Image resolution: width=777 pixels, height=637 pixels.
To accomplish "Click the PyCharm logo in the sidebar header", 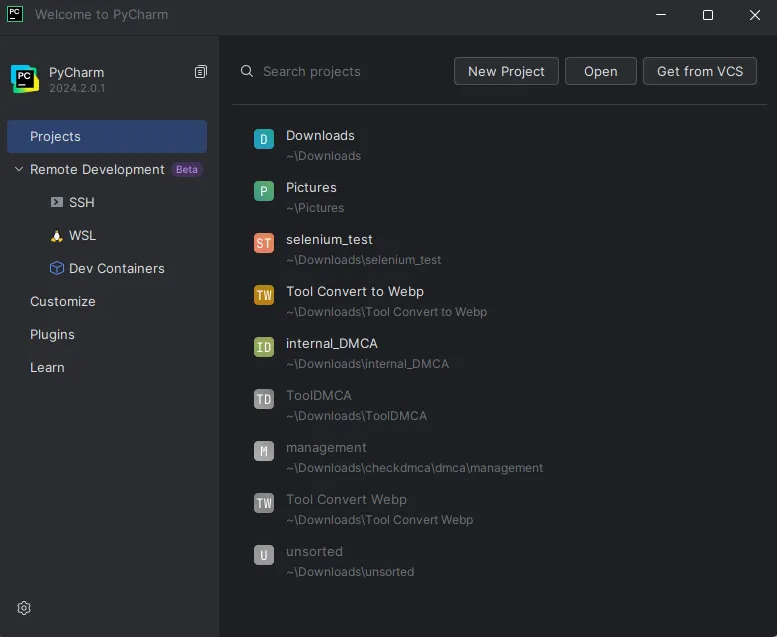I will coord(25,79).
